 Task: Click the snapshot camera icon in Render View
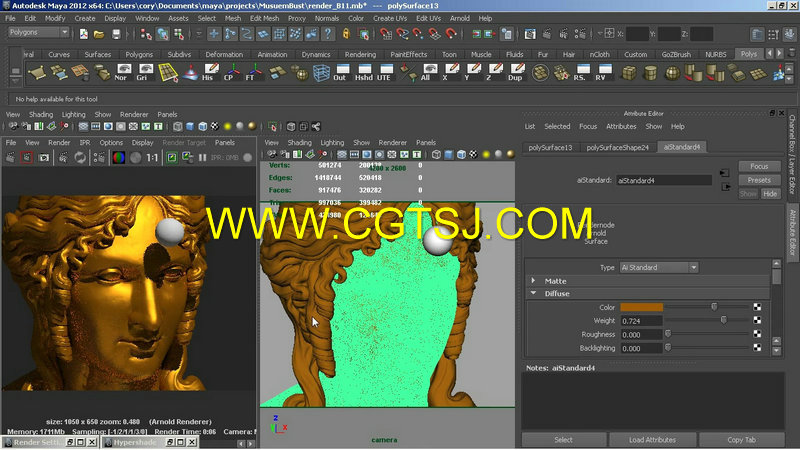pos(44,158)
